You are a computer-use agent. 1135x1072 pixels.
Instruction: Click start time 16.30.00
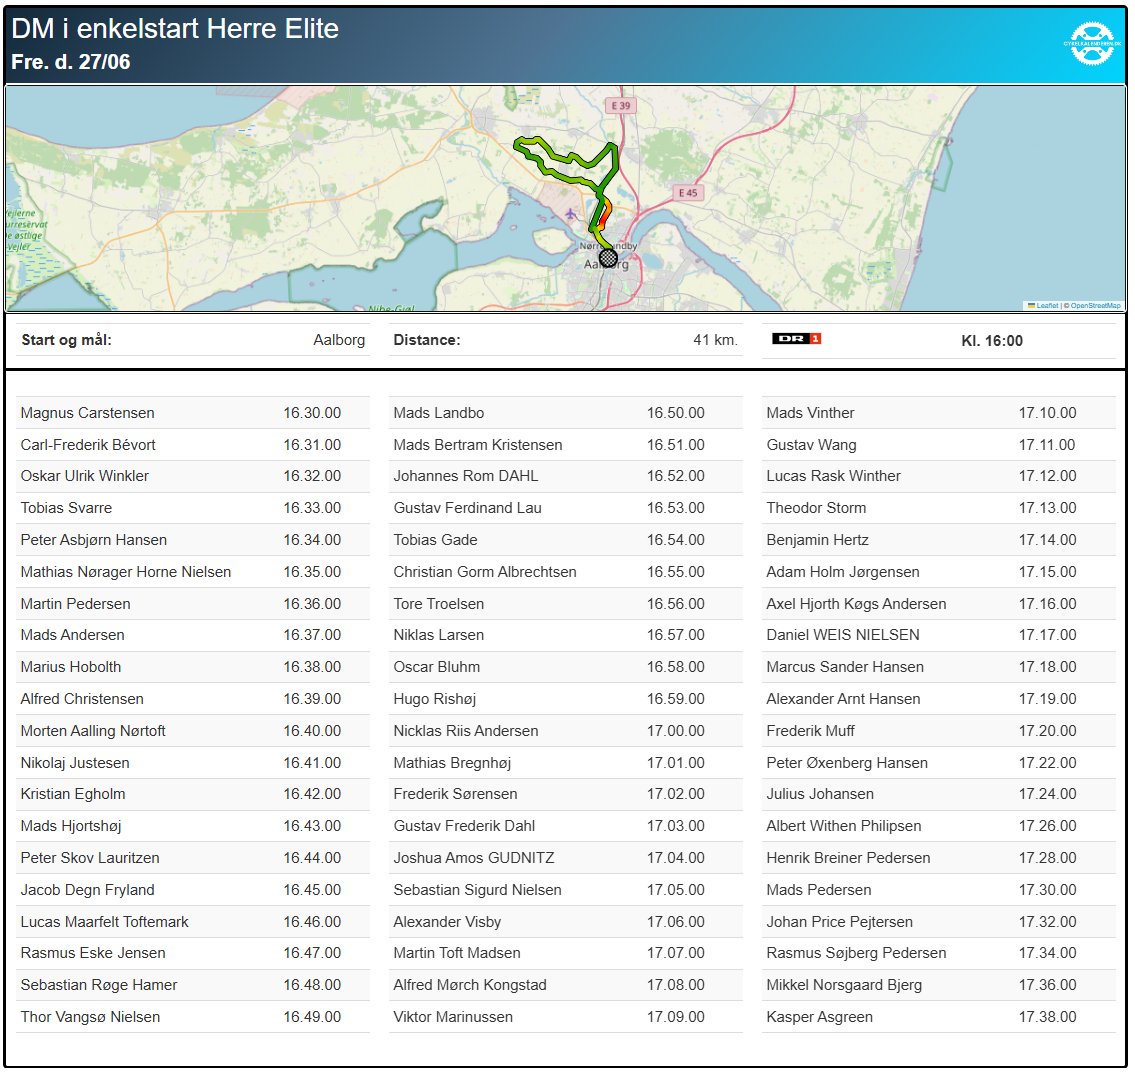[312, 413]
